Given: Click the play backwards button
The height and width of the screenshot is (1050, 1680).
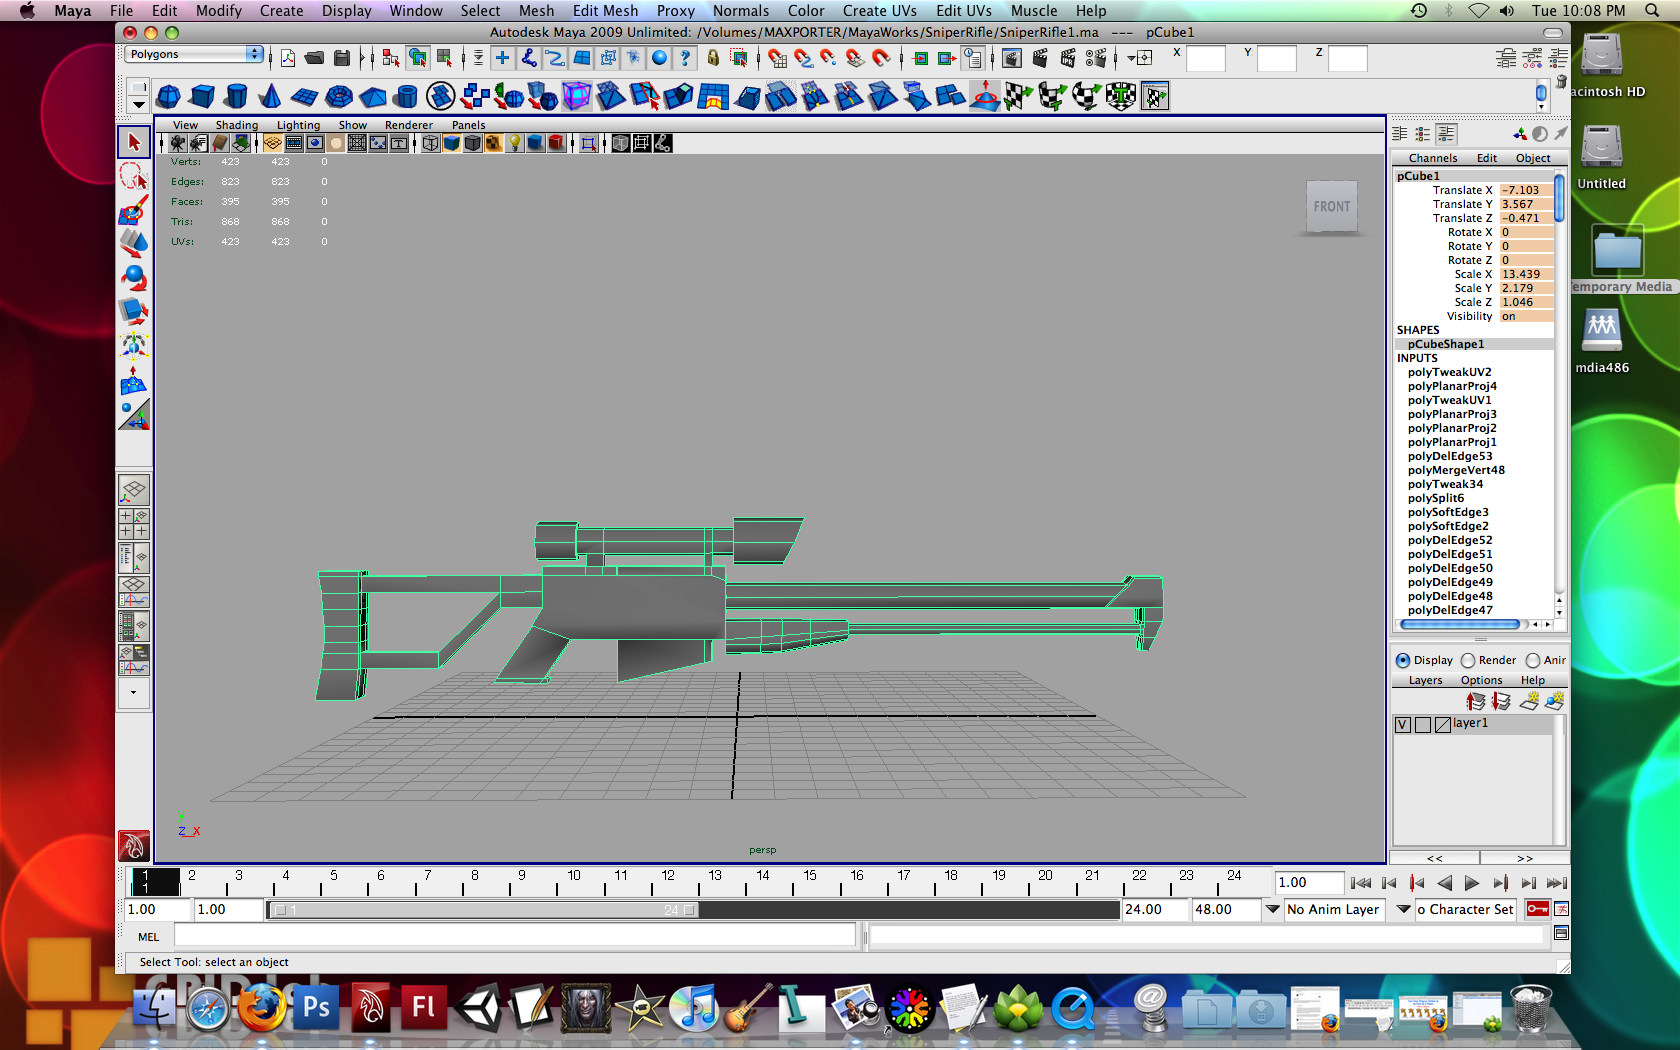Looking at the screenshot, I should [1444, 883].
